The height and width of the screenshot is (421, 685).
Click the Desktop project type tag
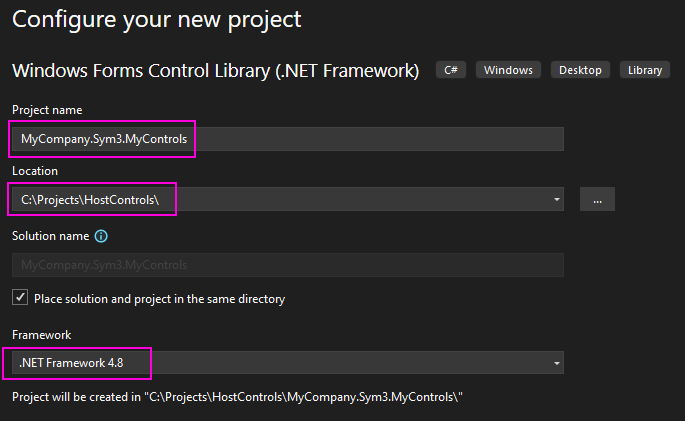(580, 70)
